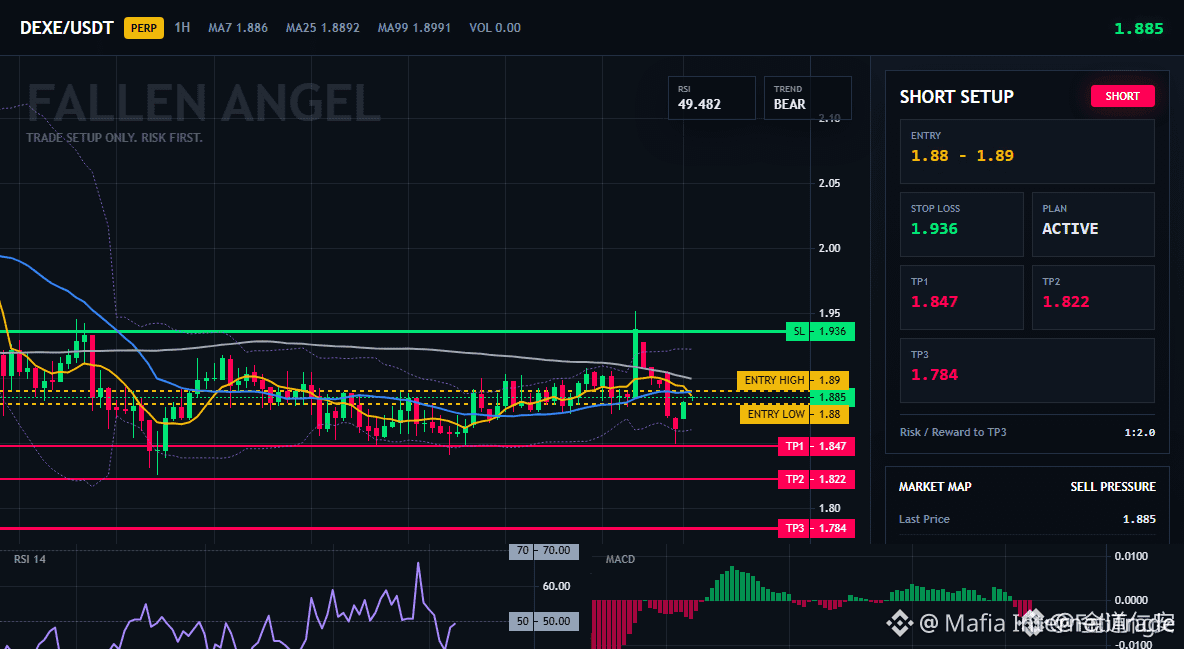Click the TREND BEAR box
This screenshot has width=1184, height=649.
[807, 97]
